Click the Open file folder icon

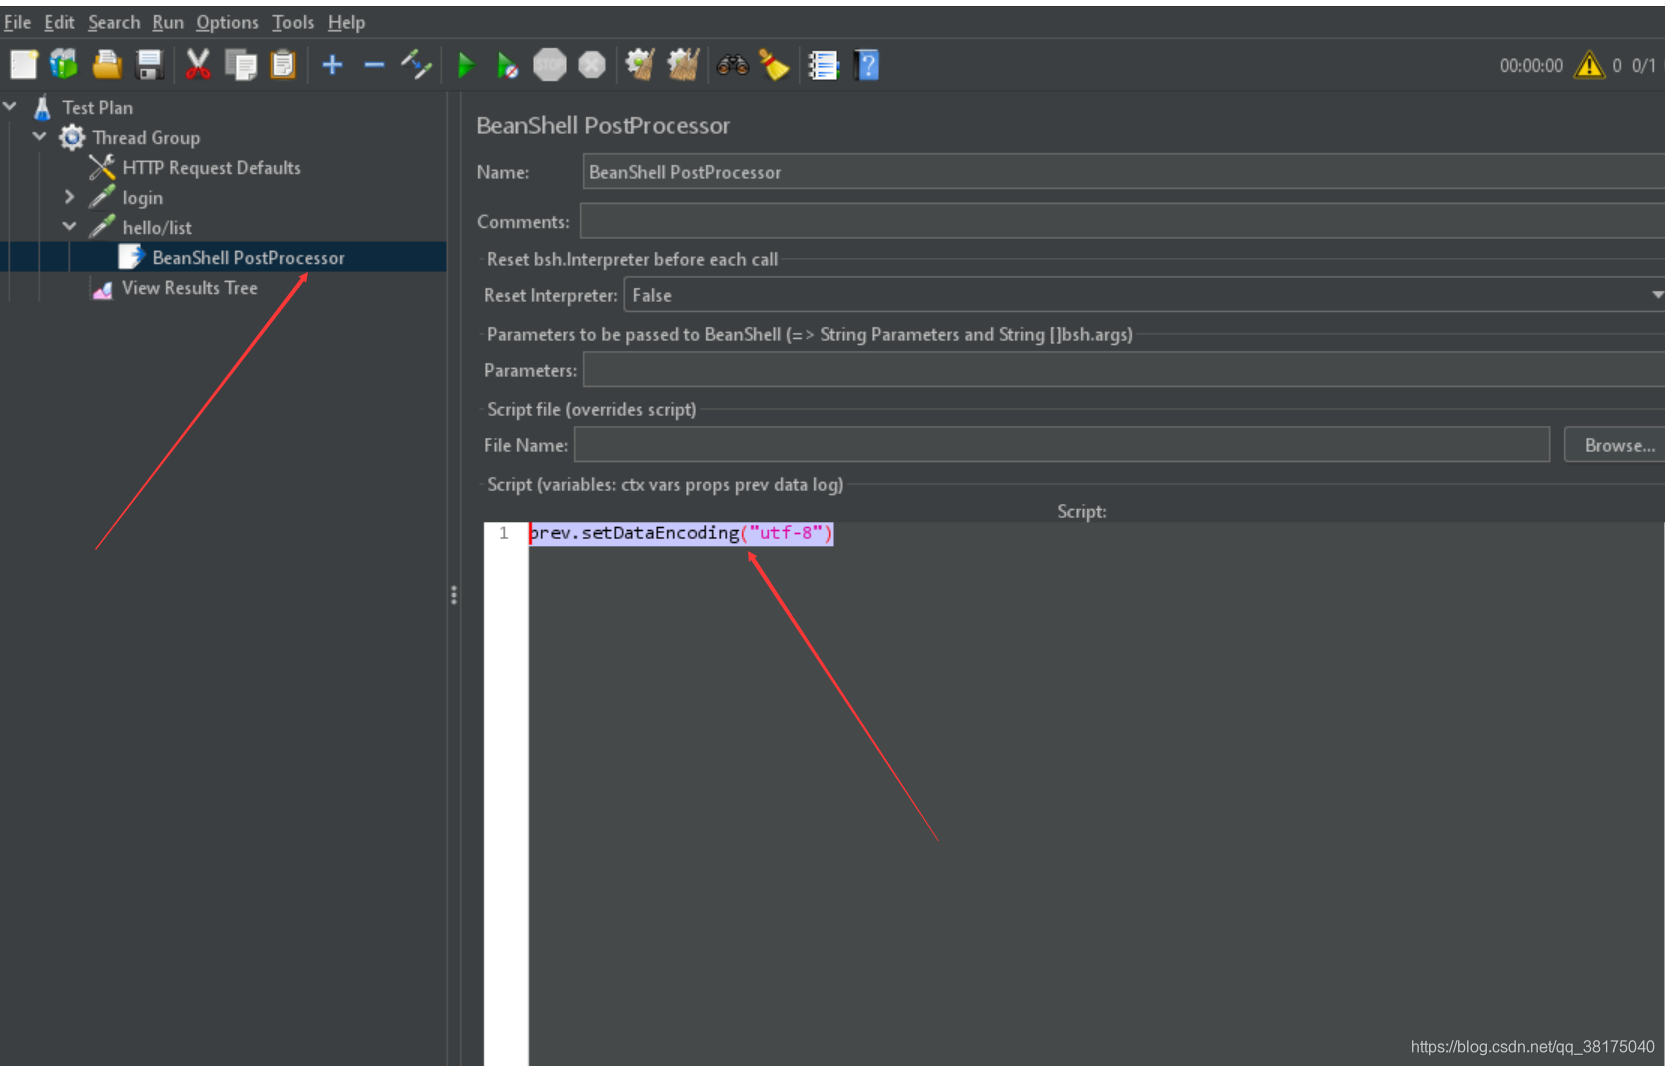pos(107,65)
